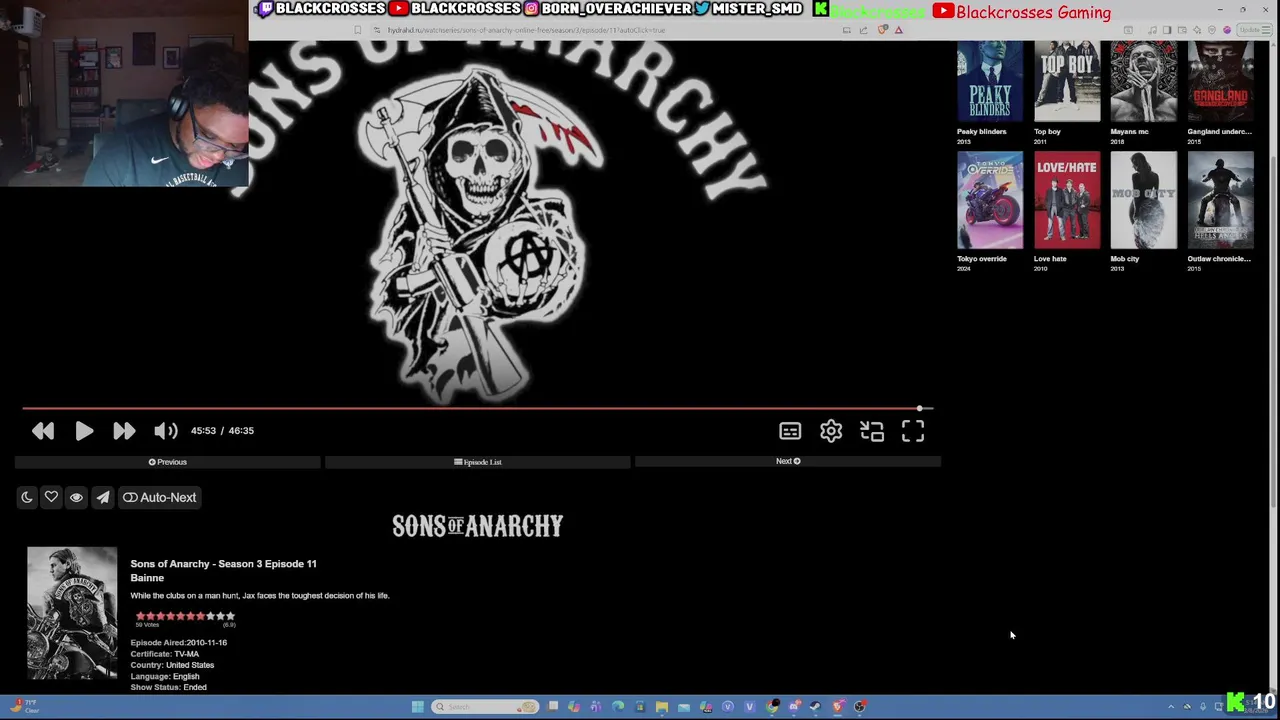Seek on the video progress bar
1280x720 pixels.
[x=478, y=408]
